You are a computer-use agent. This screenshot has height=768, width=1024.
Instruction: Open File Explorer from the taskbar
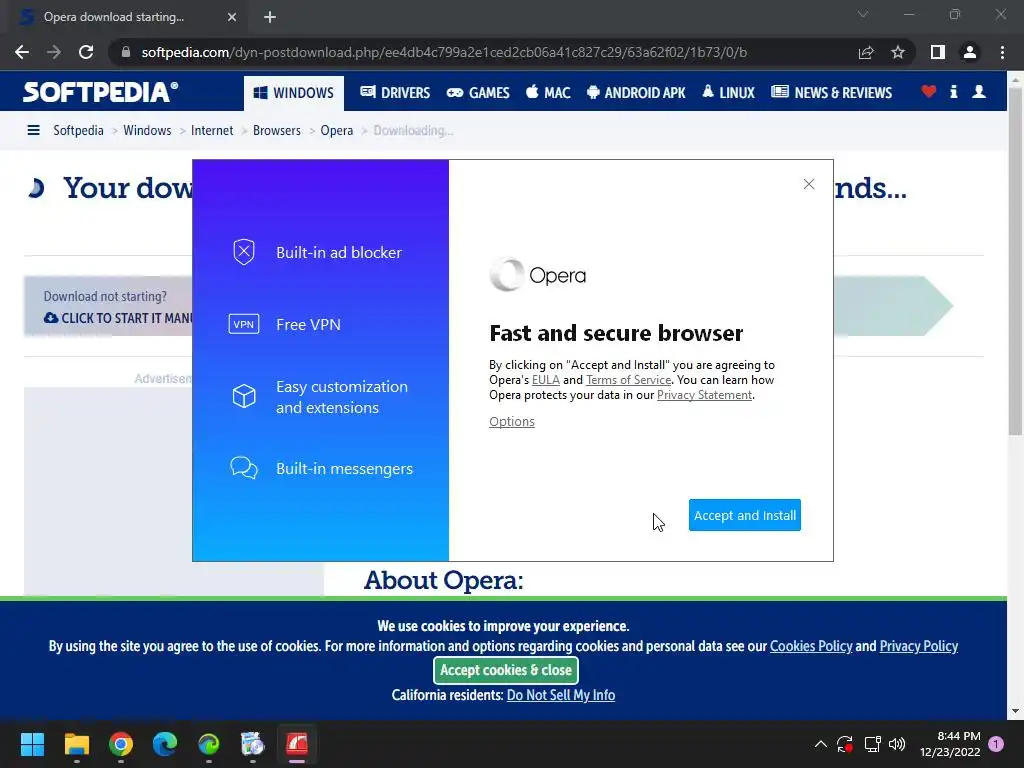76,744
